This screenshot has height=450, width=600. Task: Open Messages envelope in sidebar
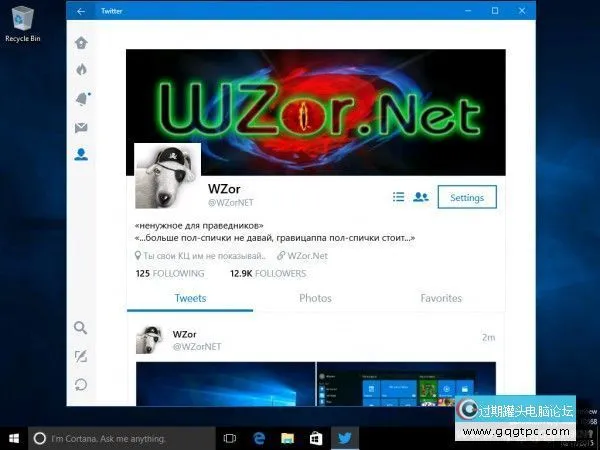pyautogui.click(x=81, y=127)
